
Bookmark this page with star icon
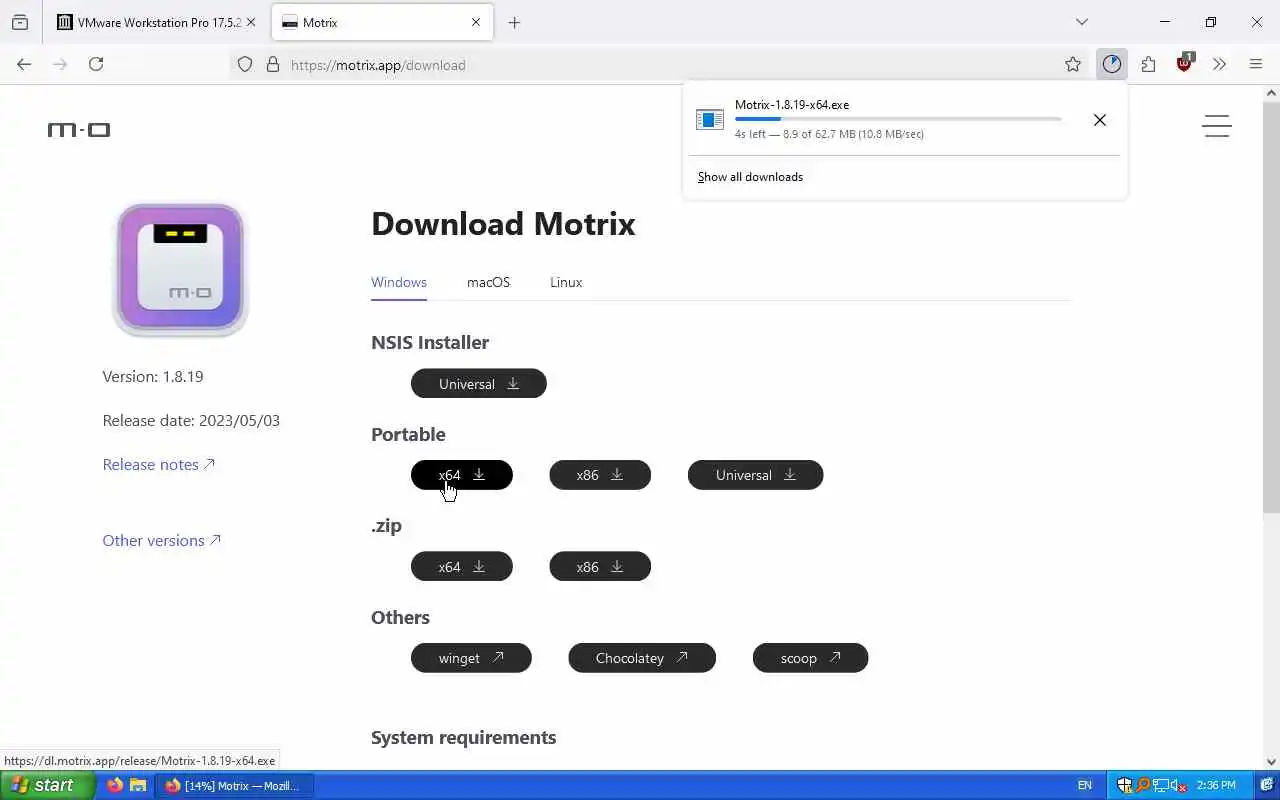tap(1073, 64)
